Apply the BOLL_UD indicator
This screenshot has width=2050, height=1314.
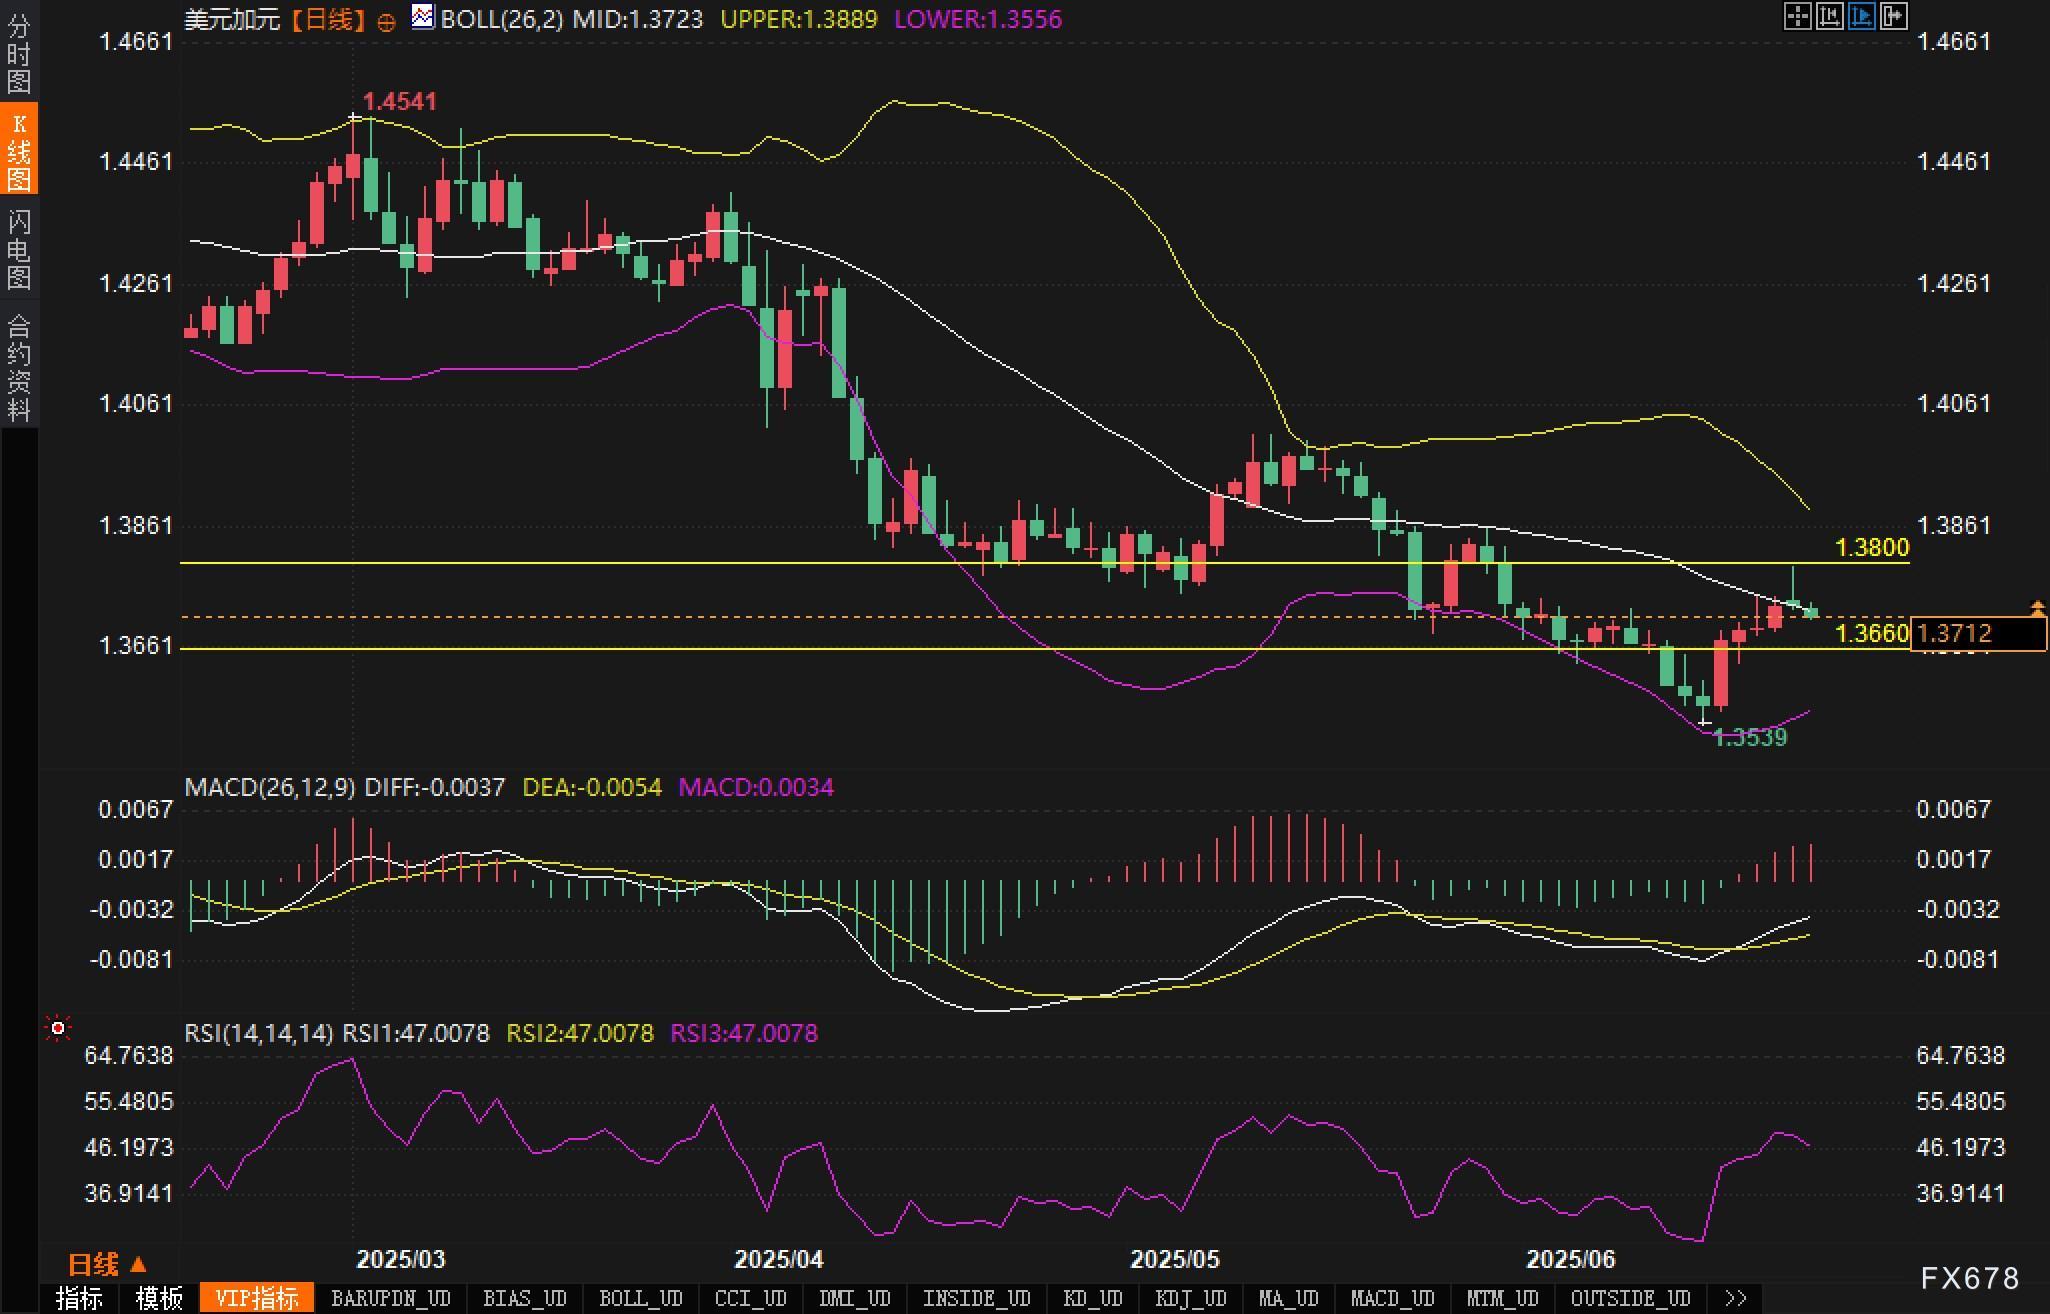pyautogui.click(x=641, y=1298)
